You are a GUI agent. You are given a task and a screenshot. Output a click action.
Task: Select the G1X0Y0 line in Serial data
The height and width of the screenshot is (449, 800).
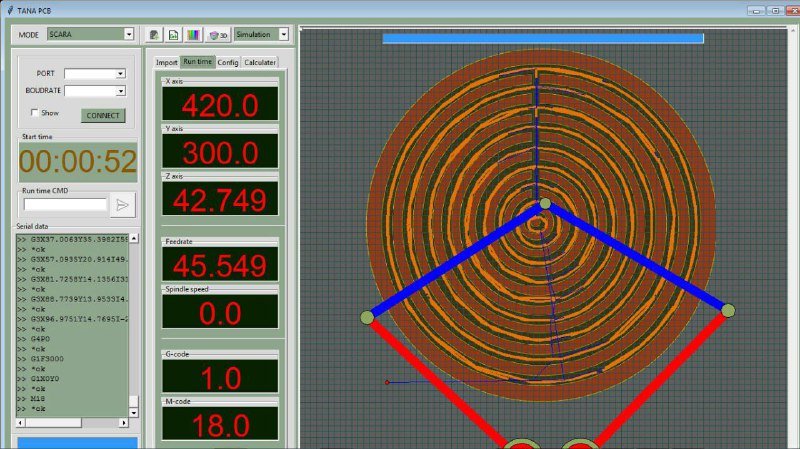[x=45, y=379]
